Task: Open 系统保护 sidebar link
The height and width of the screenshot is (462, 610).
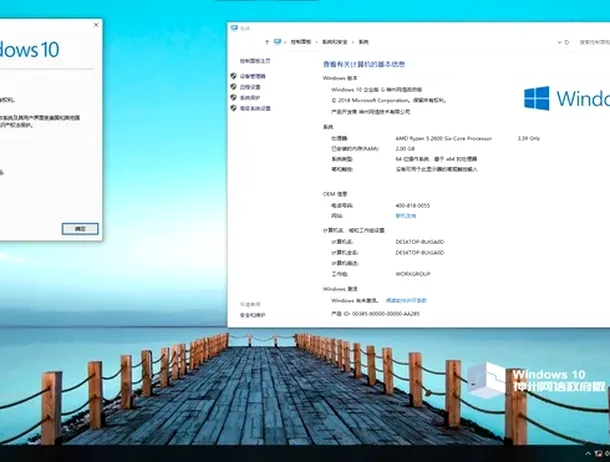Action: [x=250, y=98]
